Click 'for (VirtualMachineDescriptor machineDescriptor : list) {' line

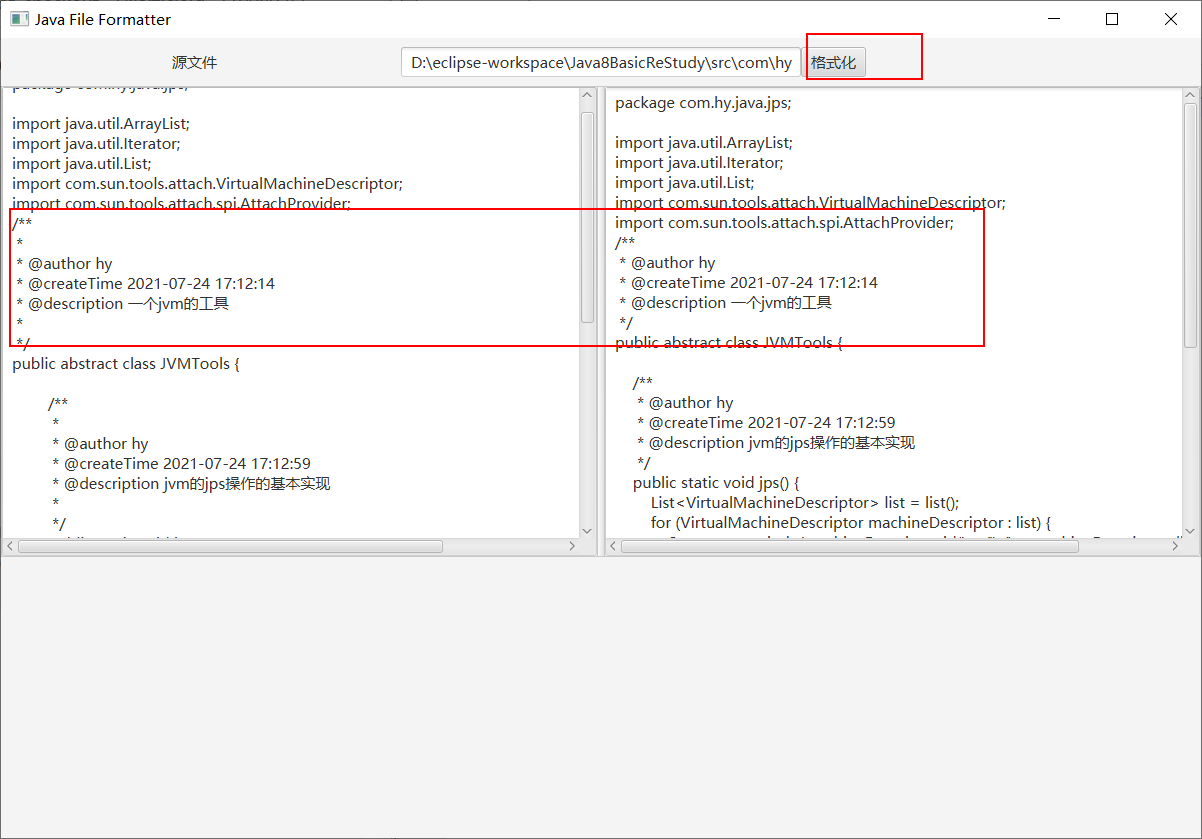coord(850,522)
